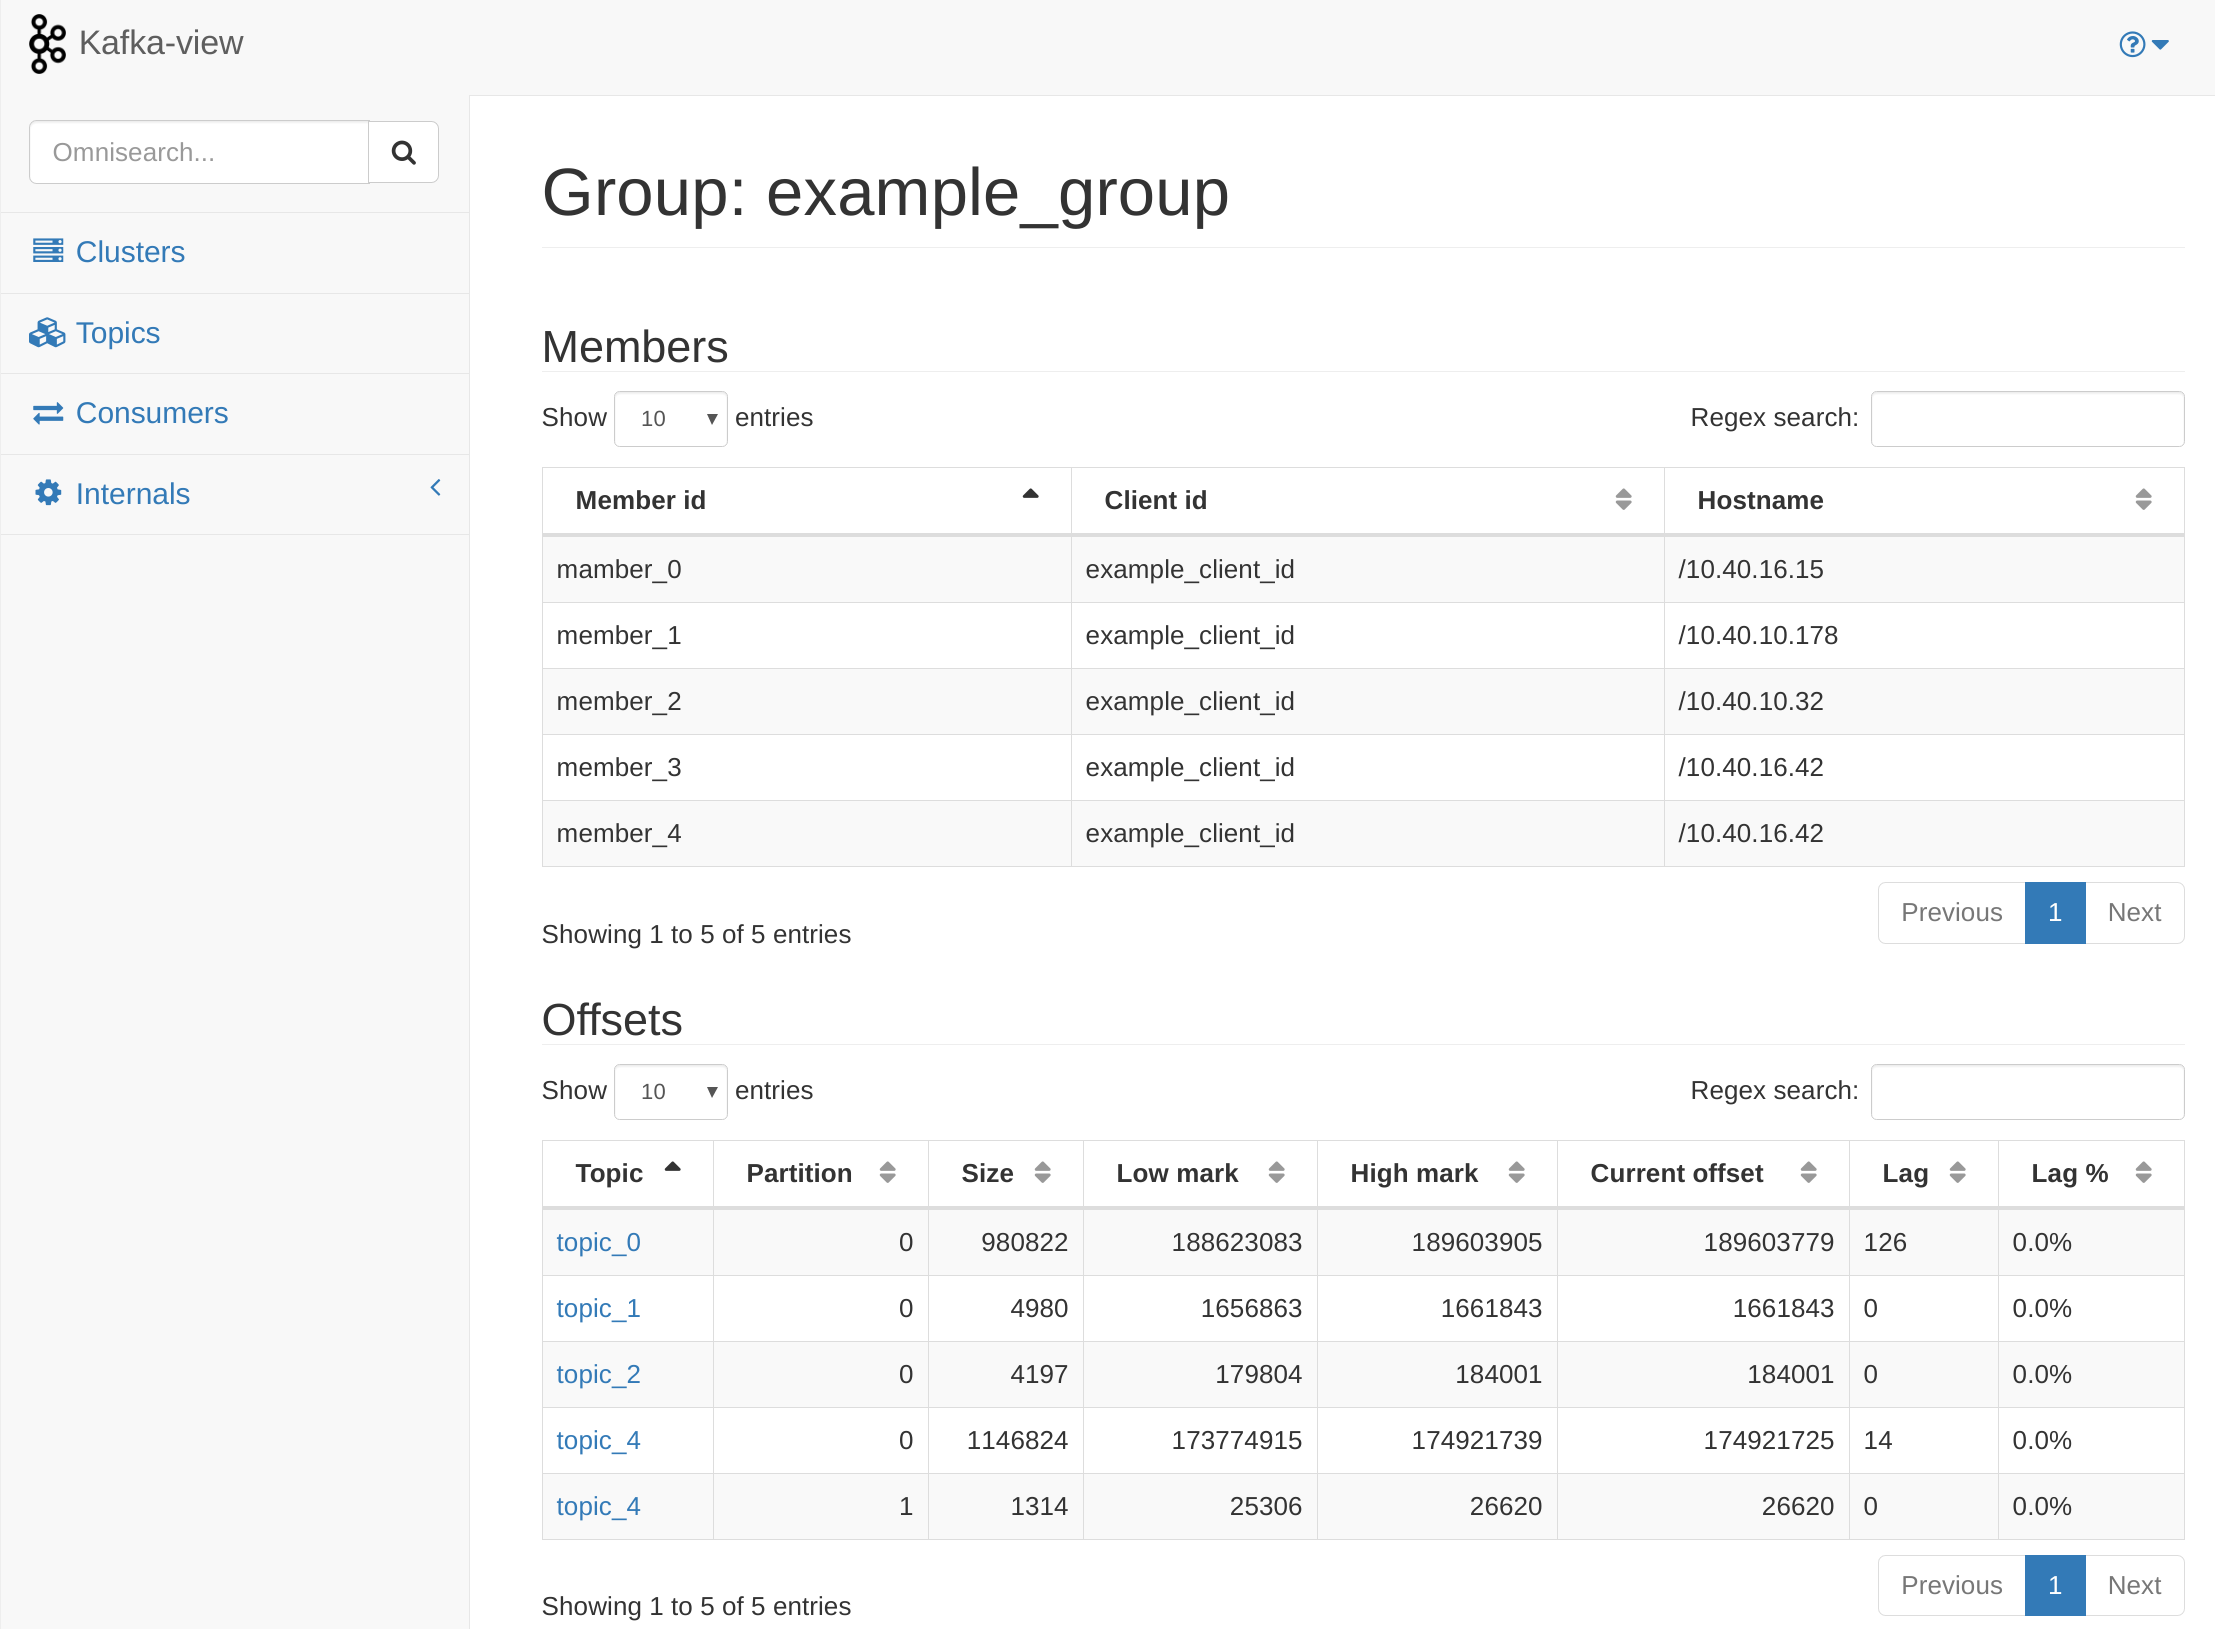Go to Clusters in sidebar
The width and height of the screenshot is (2215, 1629).
point(130,252)
